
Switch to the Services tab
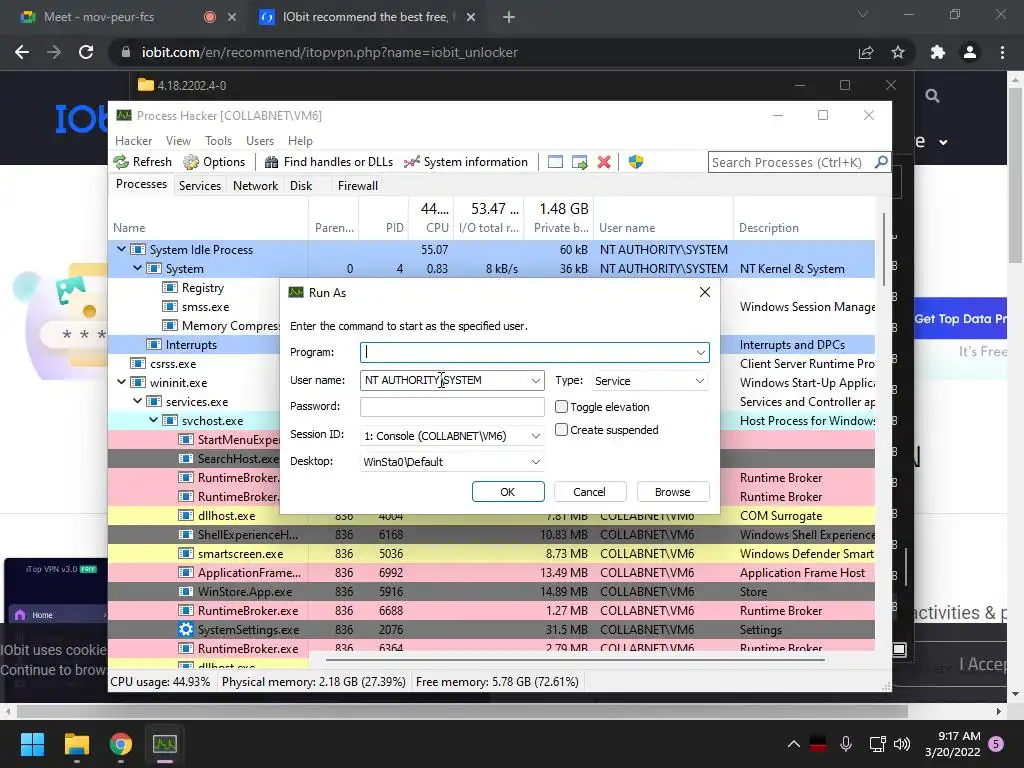coord(200,185)
